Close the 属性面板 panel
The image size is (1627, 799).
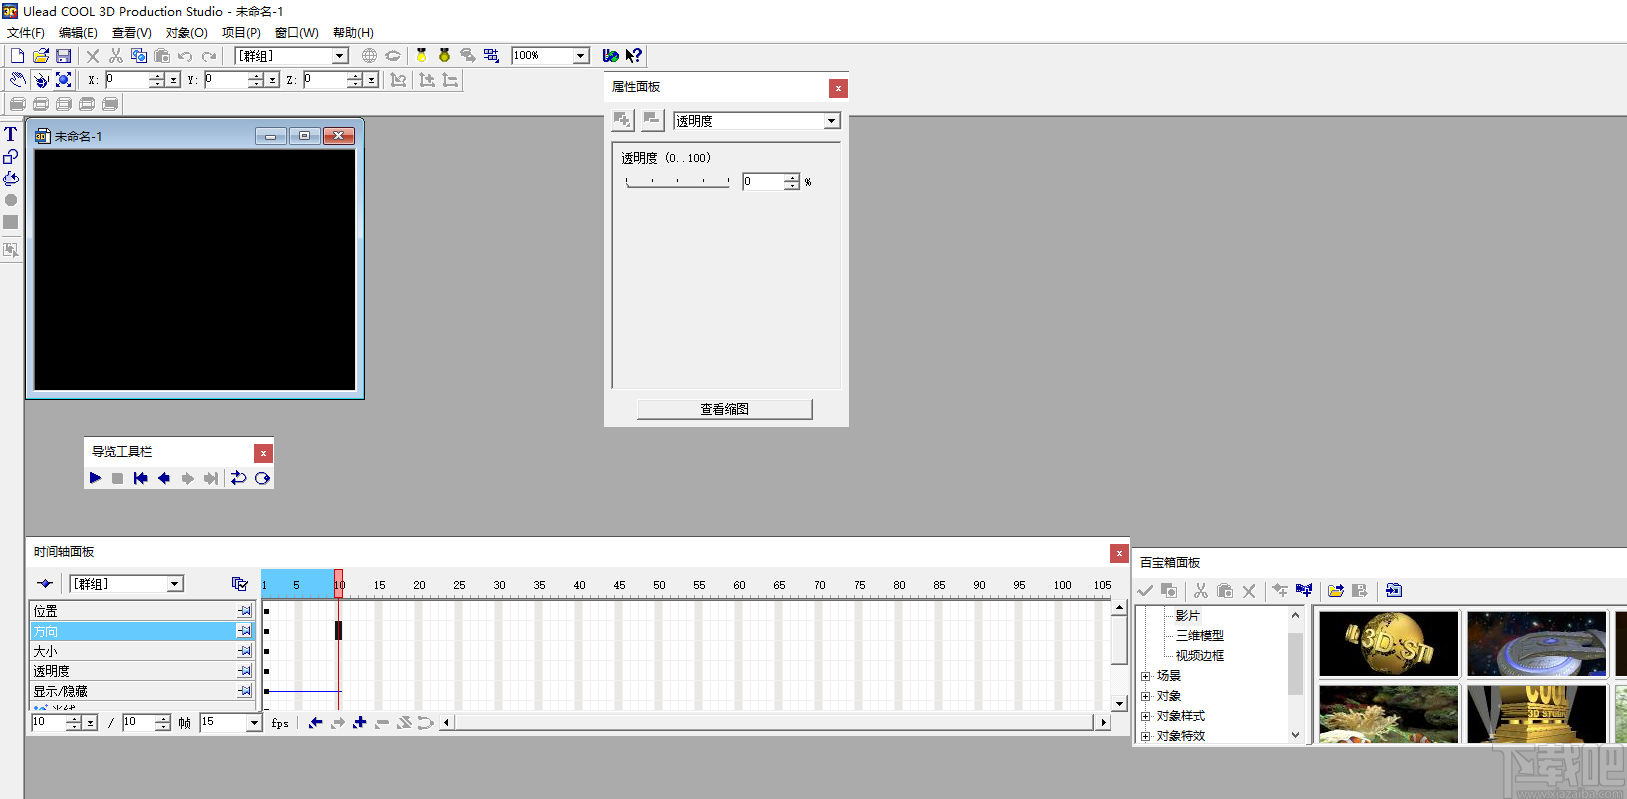(838, 88)
